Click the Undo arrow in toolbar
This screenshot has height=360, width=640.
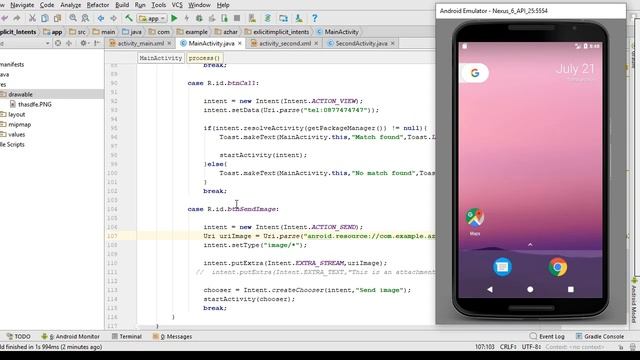click(x=4, y=18)
